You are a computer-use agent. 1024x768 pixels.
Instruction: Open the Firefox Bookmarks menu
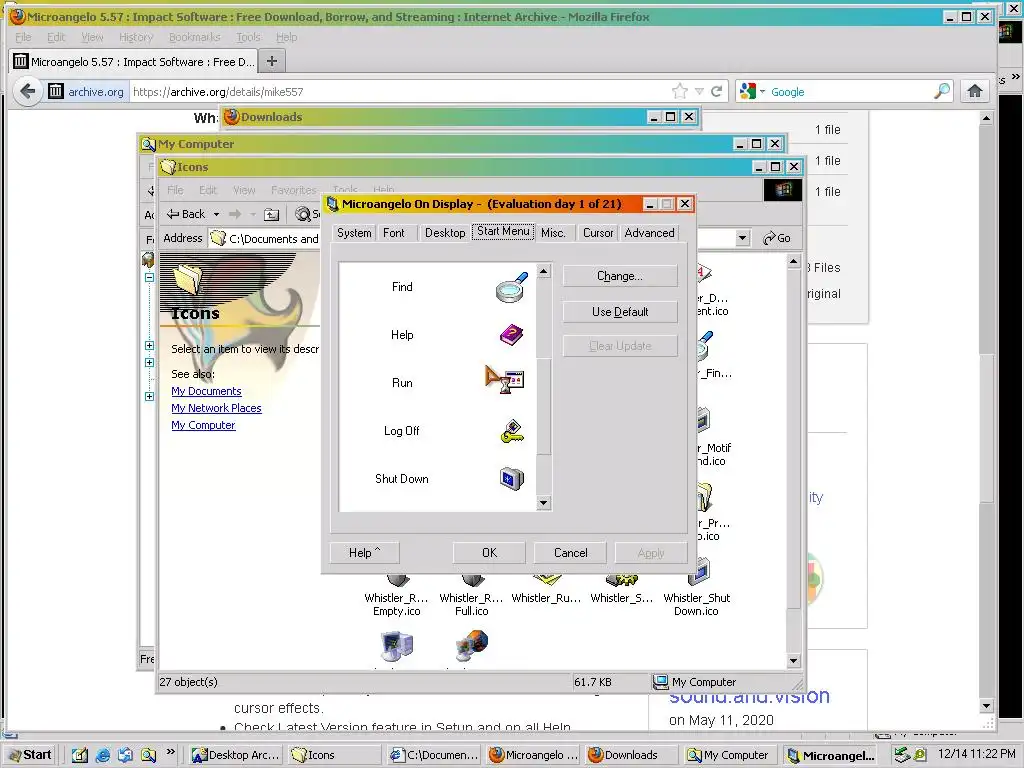(195, 37)
